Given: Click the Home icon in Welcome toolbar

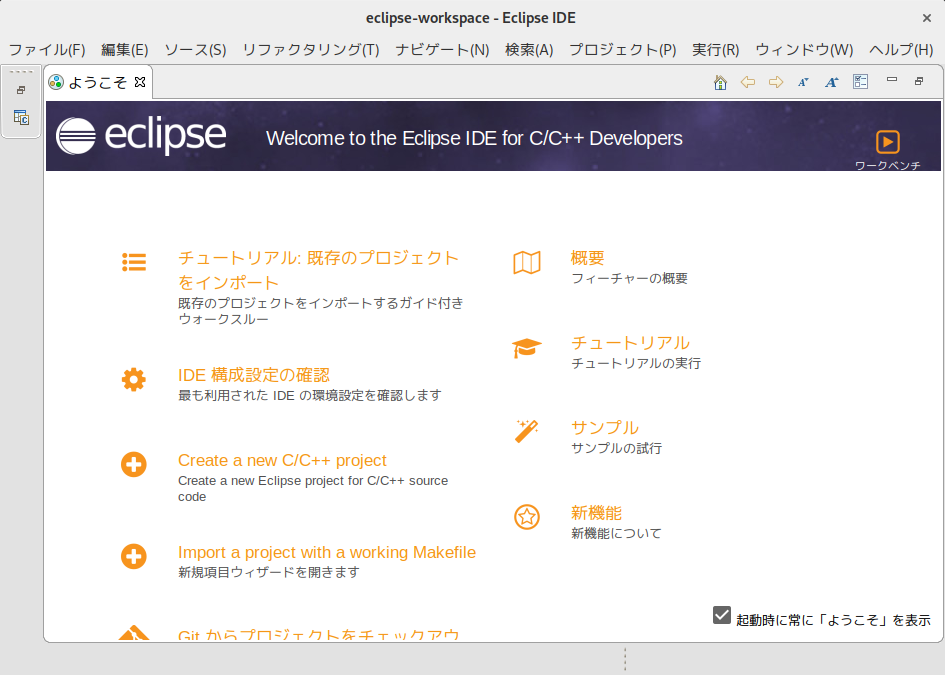Looking at the screenshot, I should pyautogui.click(x=720, y=82).
